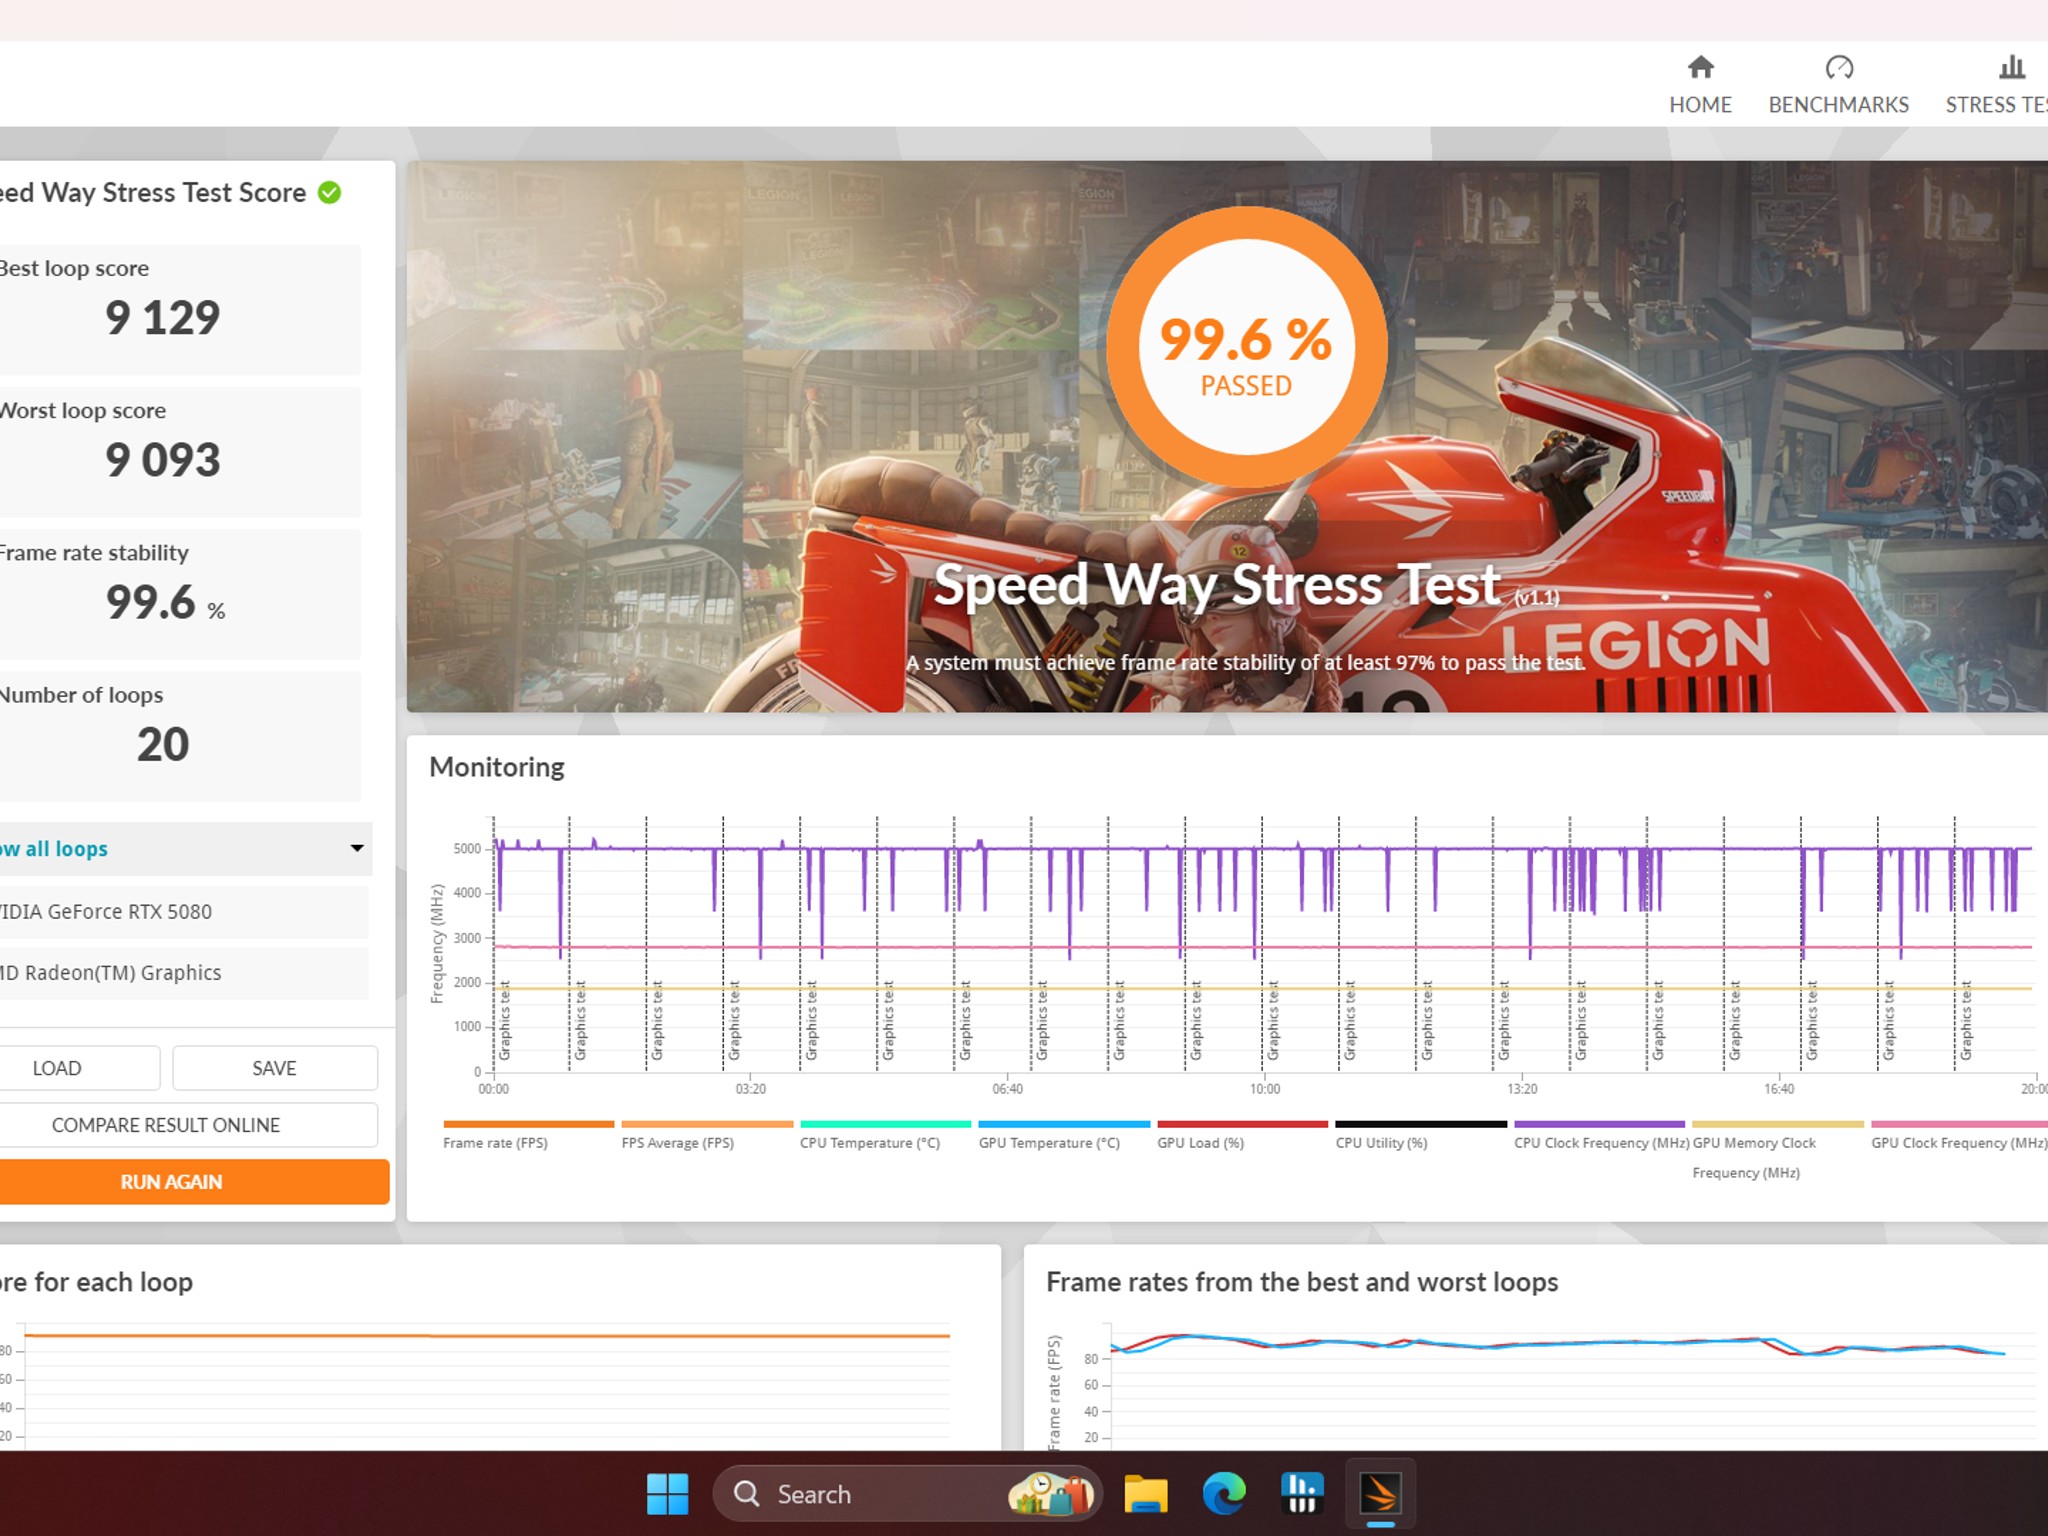Click the Worst loop score 9 093
Viewport: 2048px width, 1536px height.
coord(163,460)
